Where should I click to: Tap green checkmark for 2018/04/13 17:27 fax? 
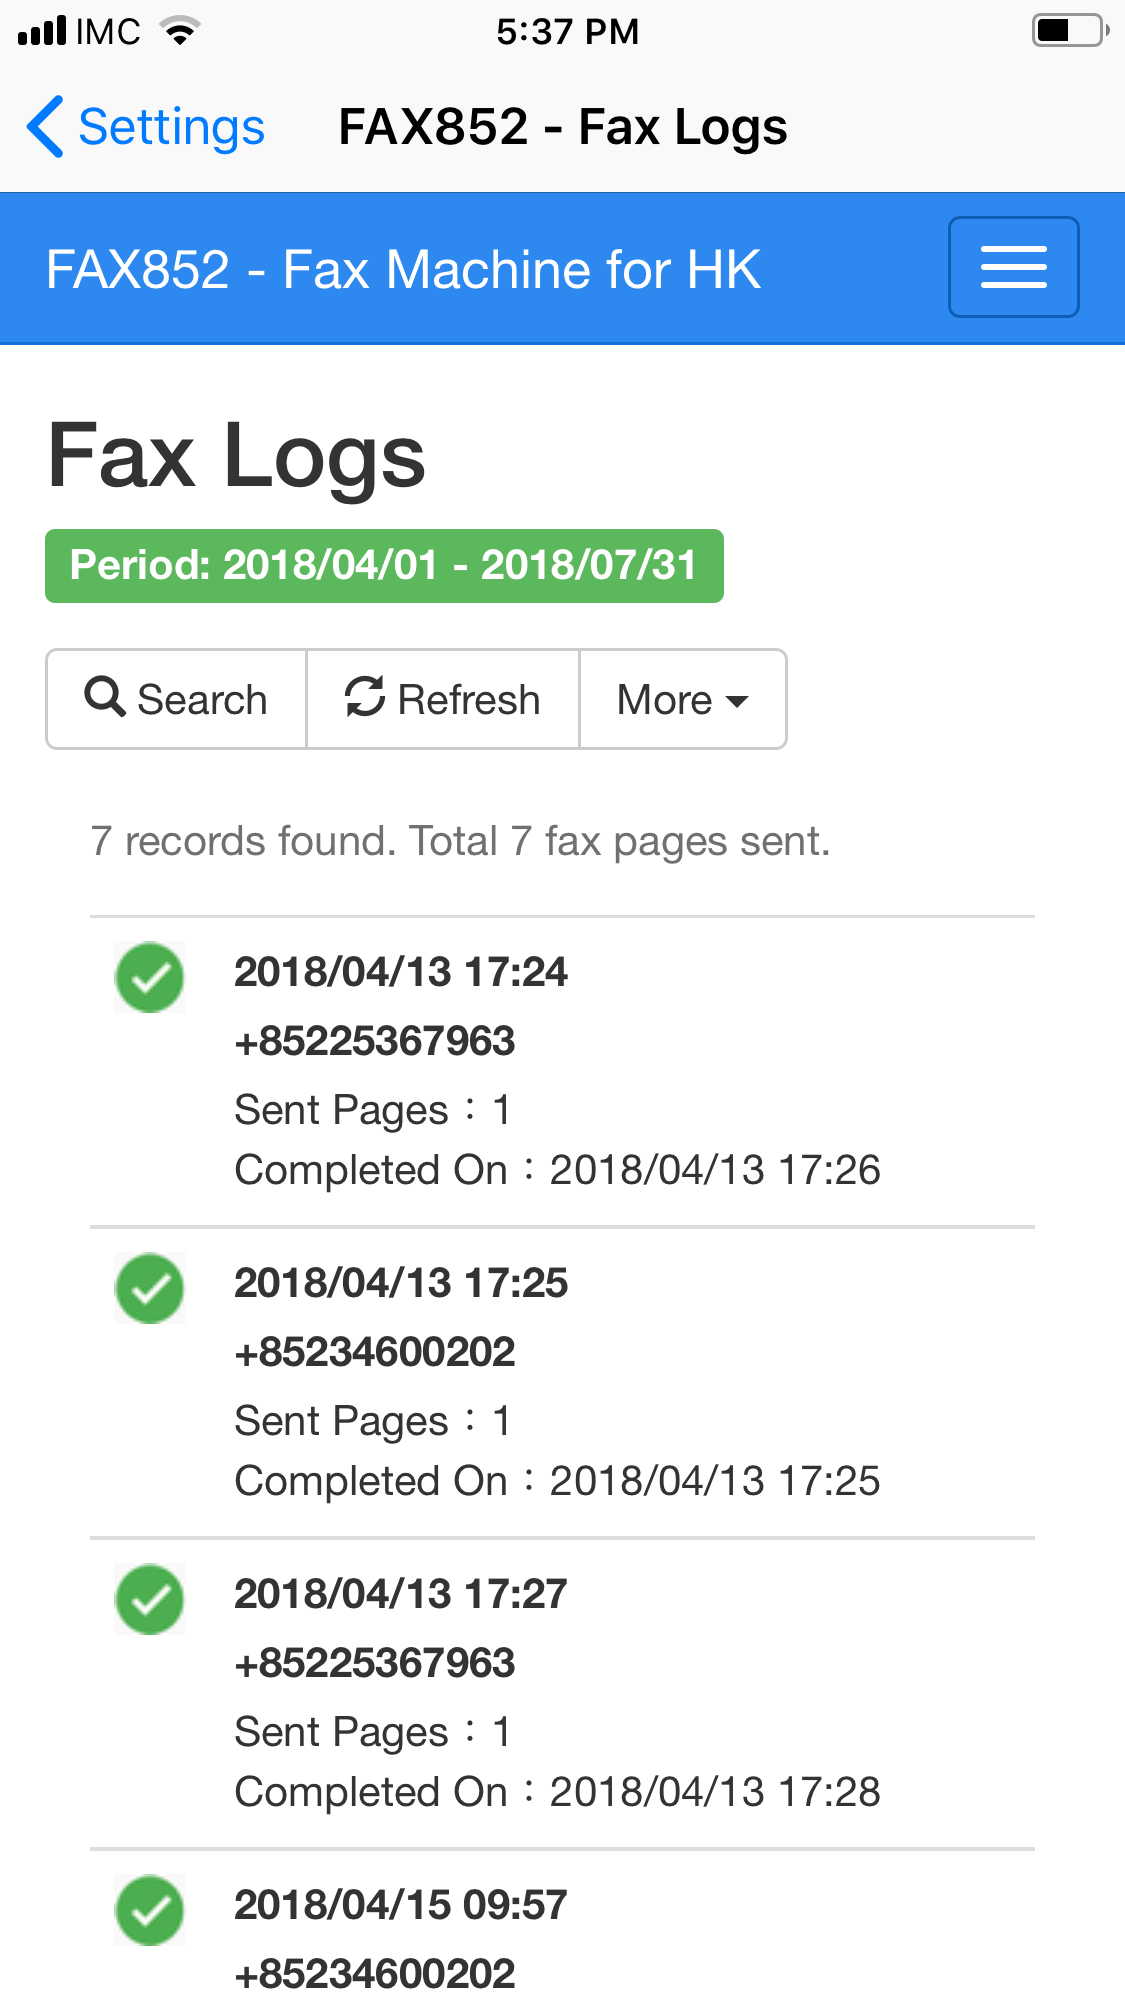pos(150,1599)
